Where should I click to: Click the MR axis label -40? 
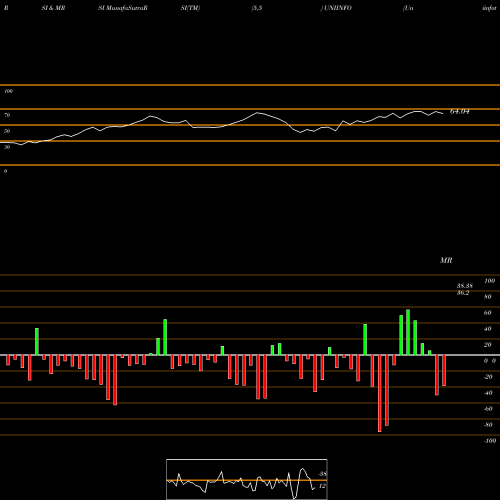pyautogui.click(x=488, y=393)
